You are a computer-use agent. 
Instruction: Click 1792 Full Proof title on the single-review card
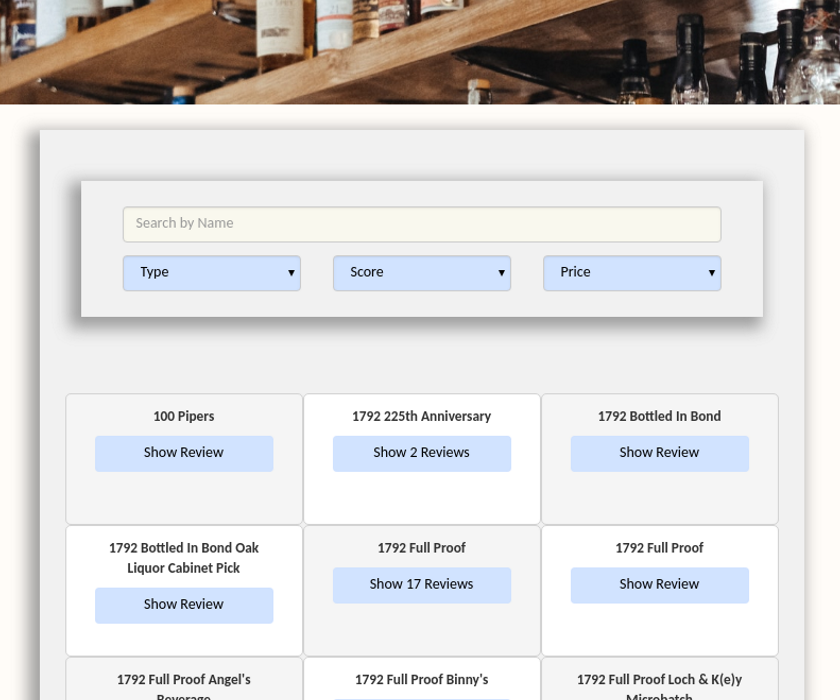pyautogui.click(x=659, y=549)
